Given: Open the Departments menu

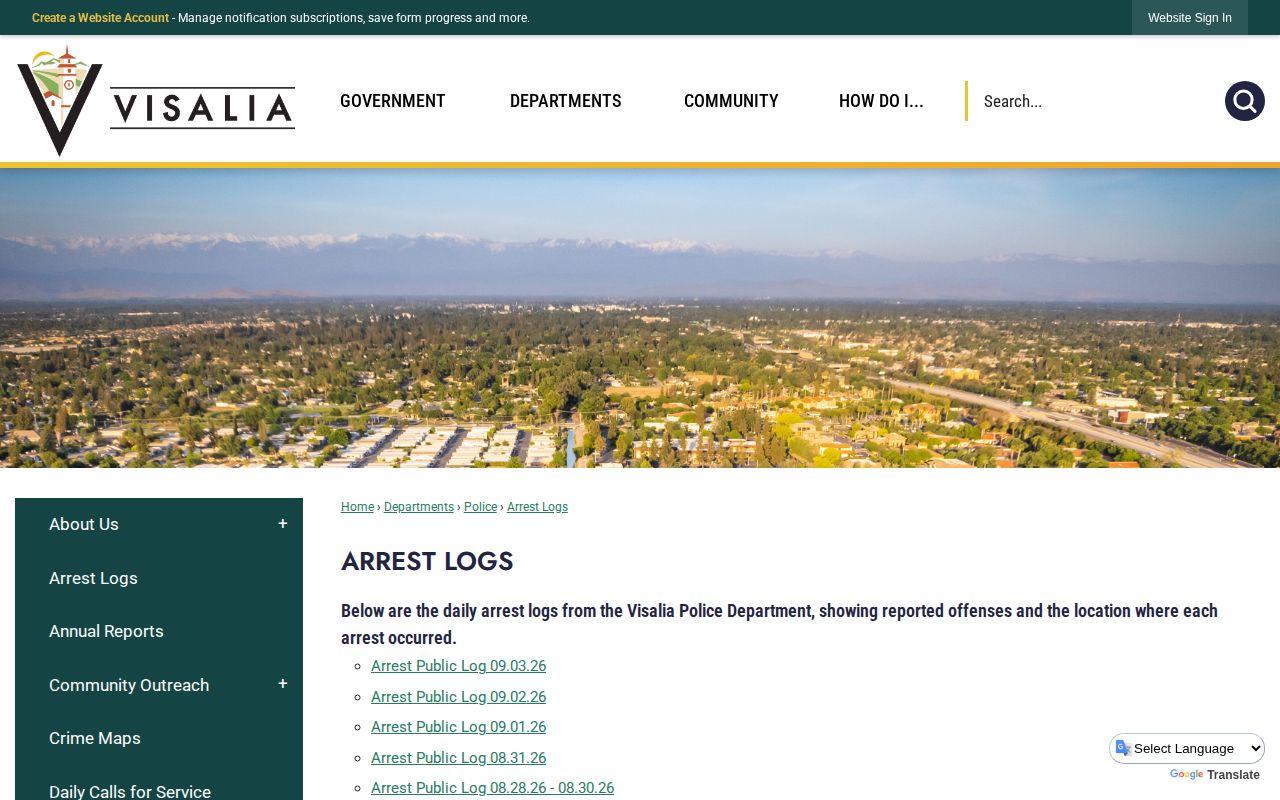Looking at the screenshot, I should [566, 101].
